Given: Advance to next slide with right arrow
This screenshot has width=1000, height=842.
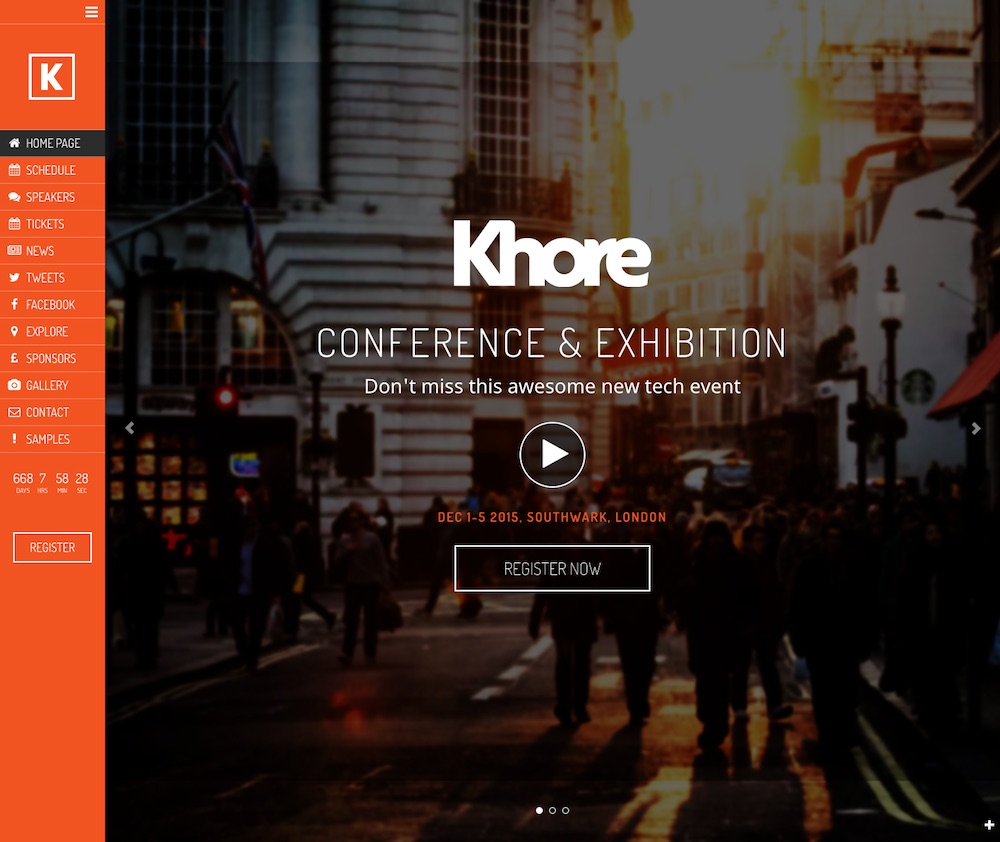Looking at the screenshot, I should [x=976, y=429].
